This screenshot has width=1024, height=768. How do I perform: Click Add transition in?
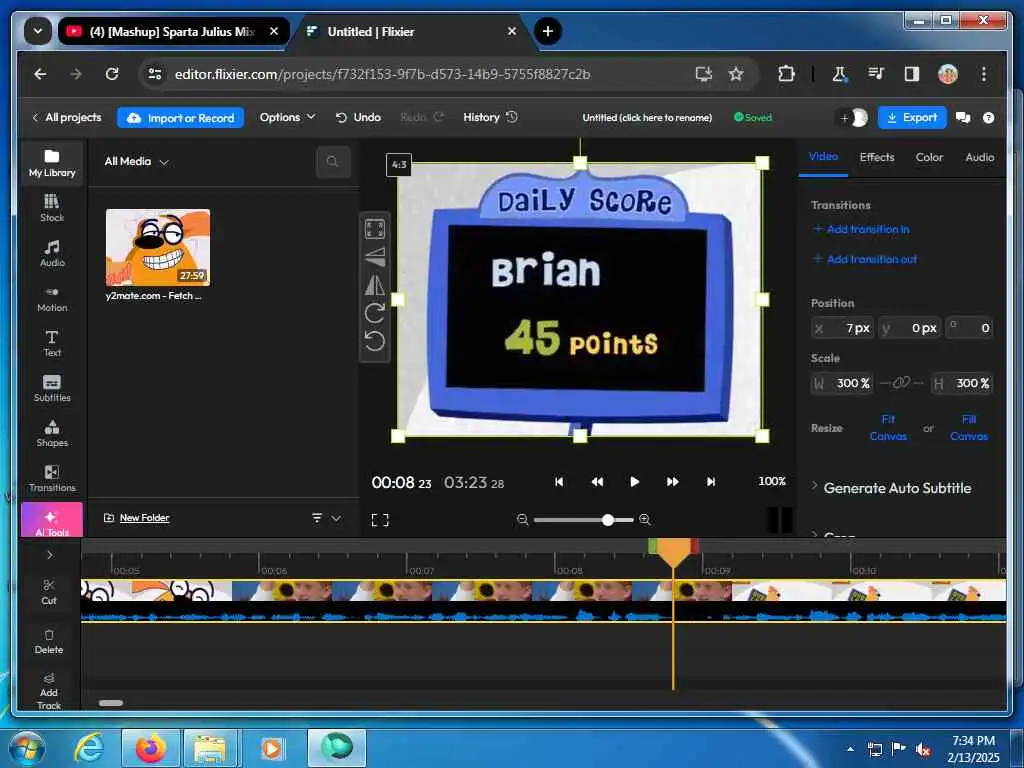pos(861,229)
